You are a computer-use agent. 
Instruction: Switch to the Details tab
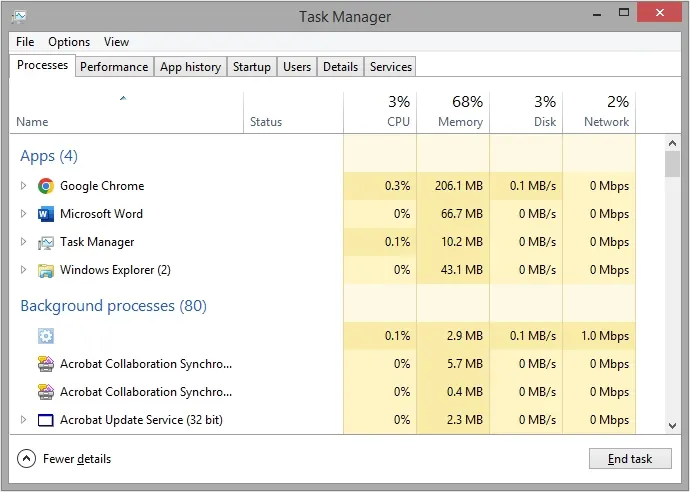[340, 67]
